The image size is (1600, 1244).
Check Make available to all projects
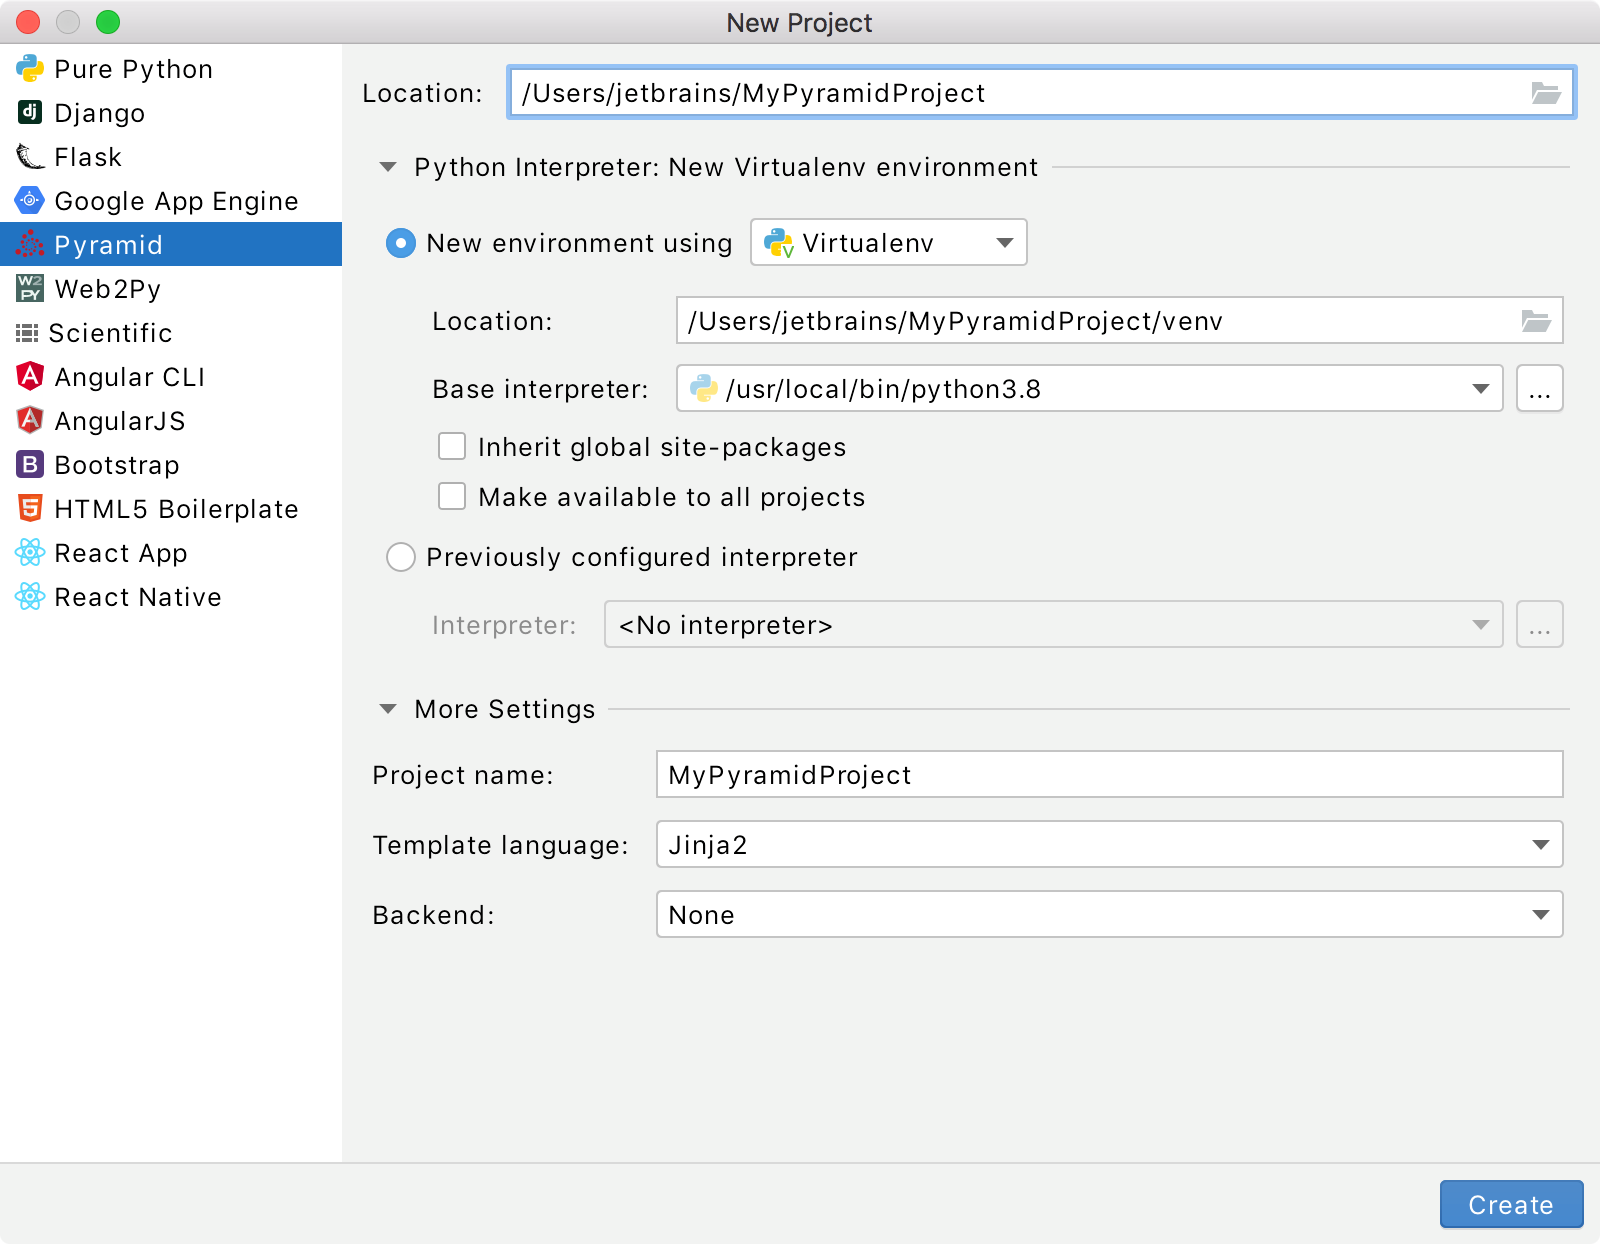[x=452, y=496]
